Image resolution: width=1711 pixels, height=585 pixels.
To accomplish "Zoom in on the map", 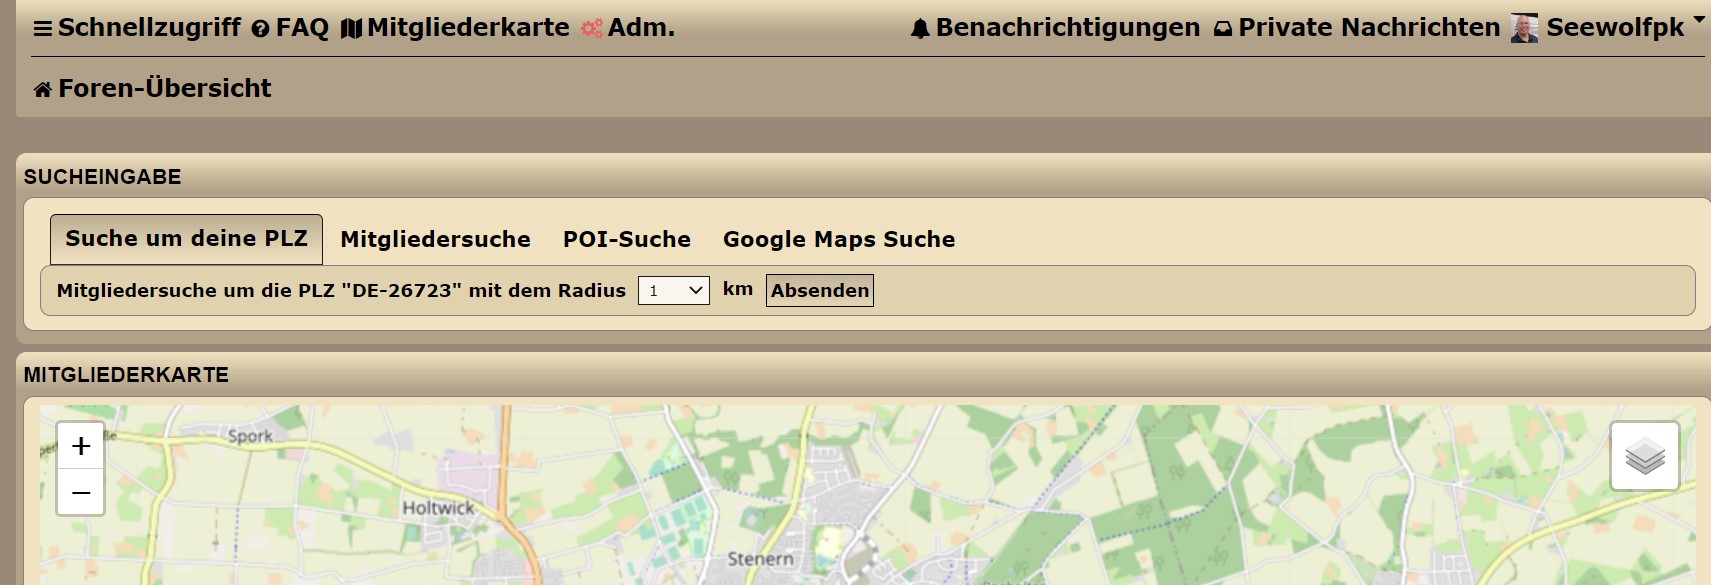I will tap(81, 446).
